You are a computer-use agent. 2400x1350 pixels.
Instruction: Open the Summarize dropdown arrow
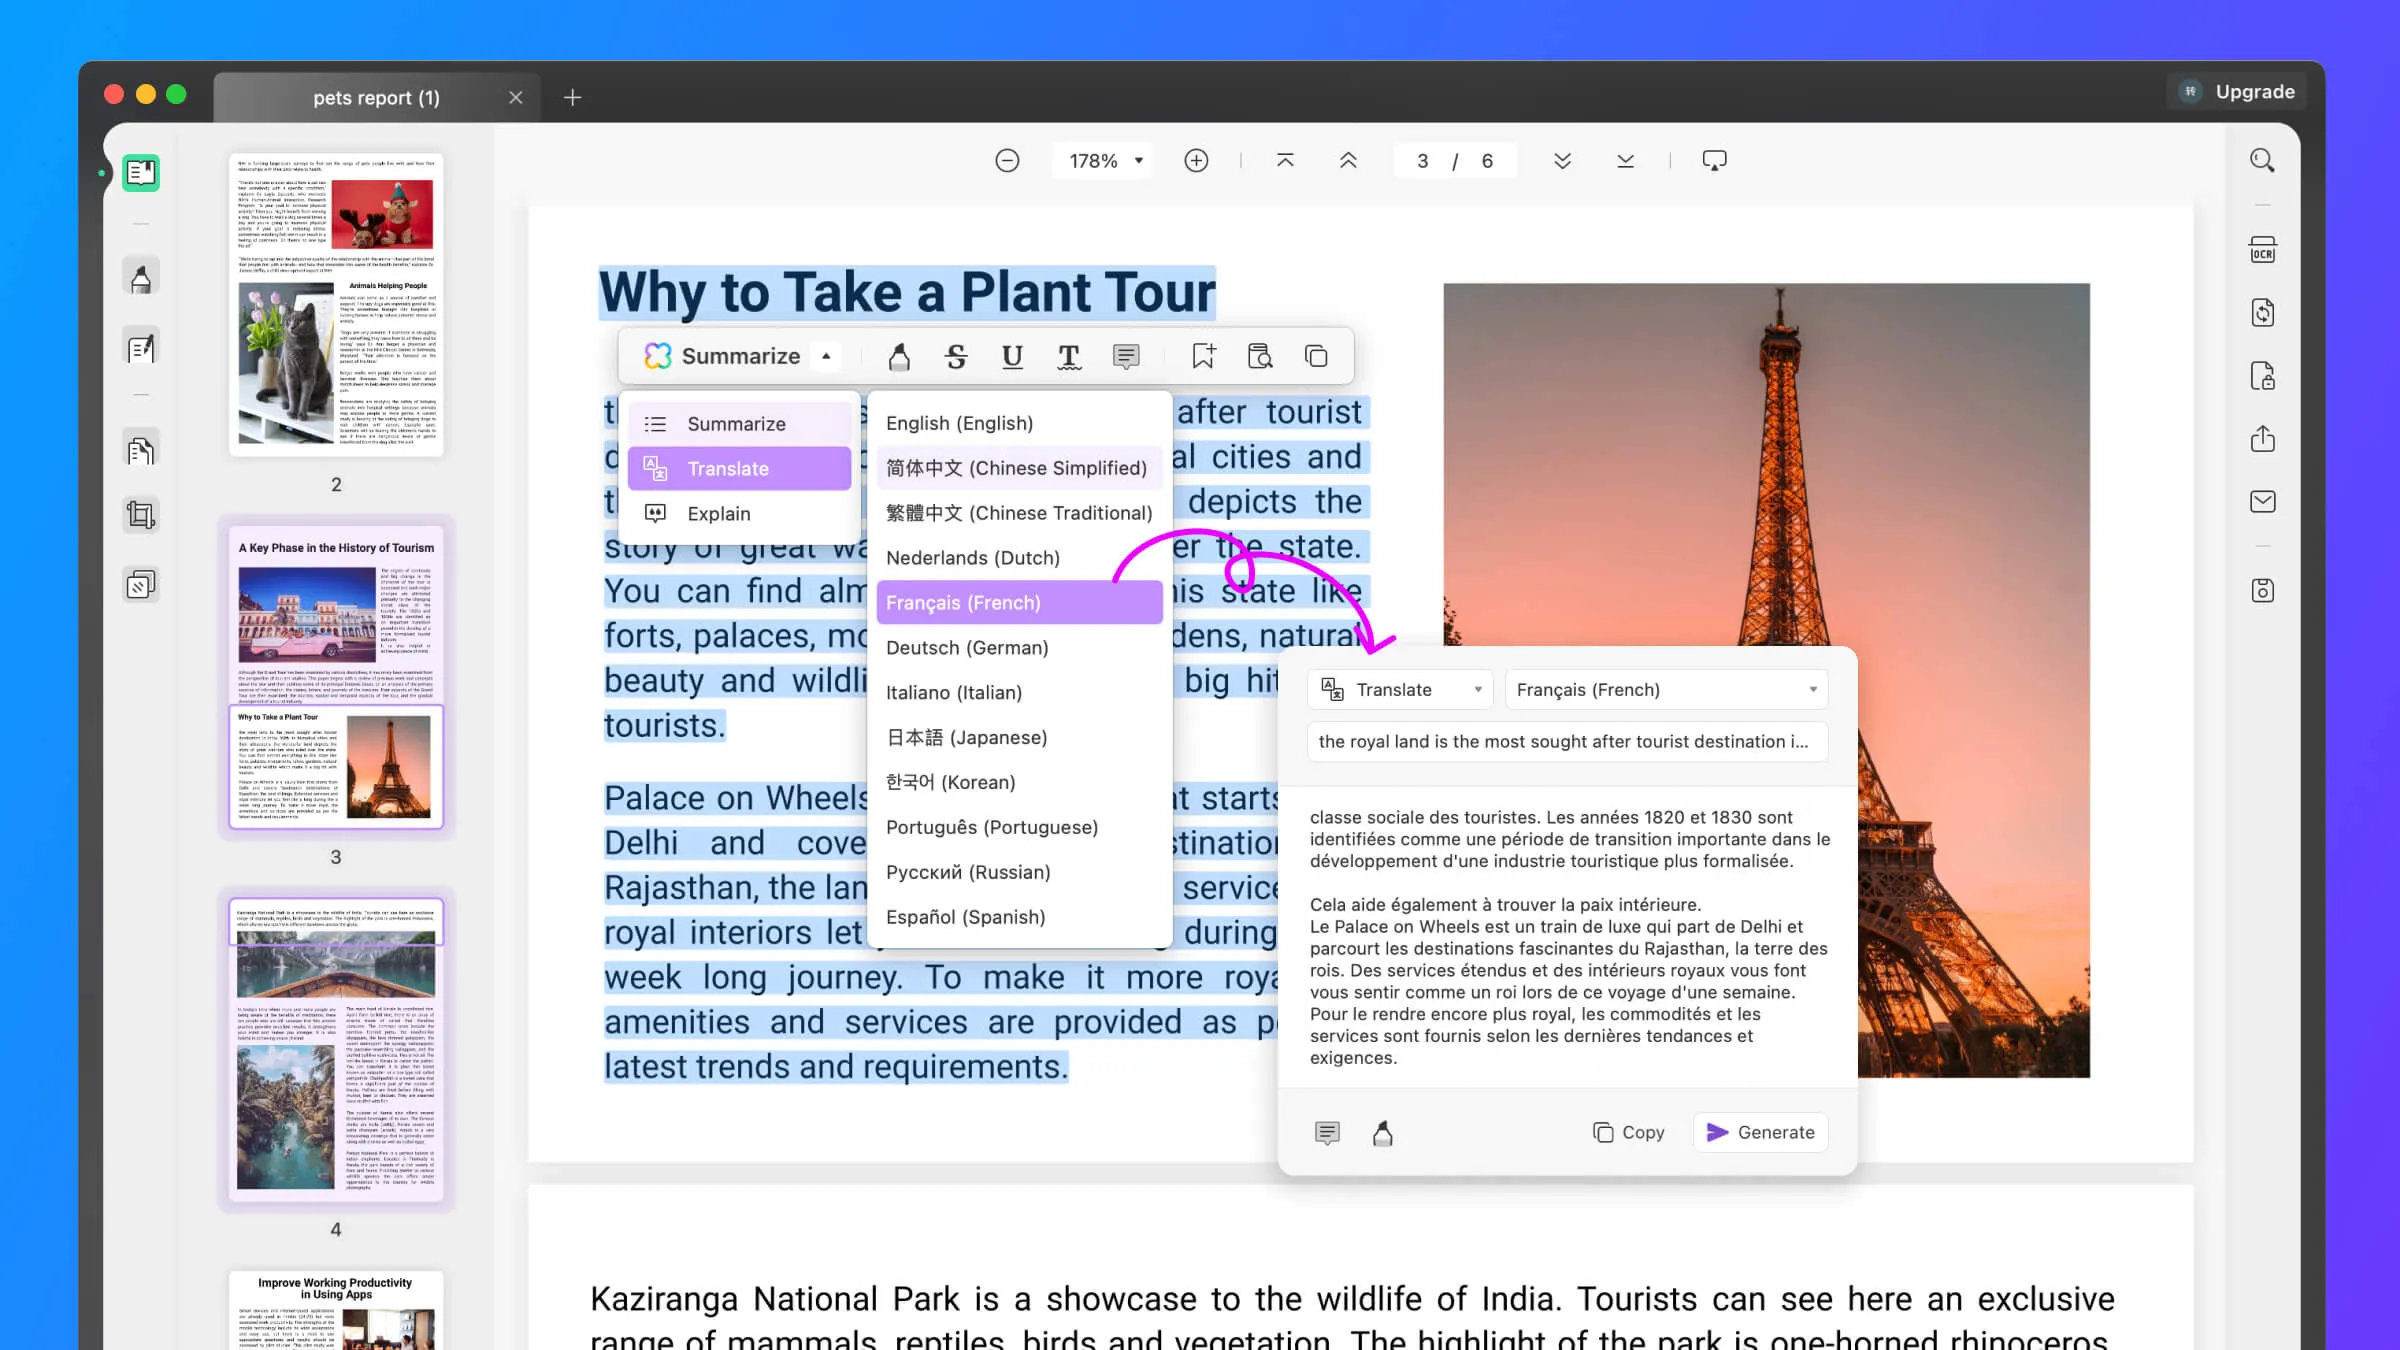827,354
